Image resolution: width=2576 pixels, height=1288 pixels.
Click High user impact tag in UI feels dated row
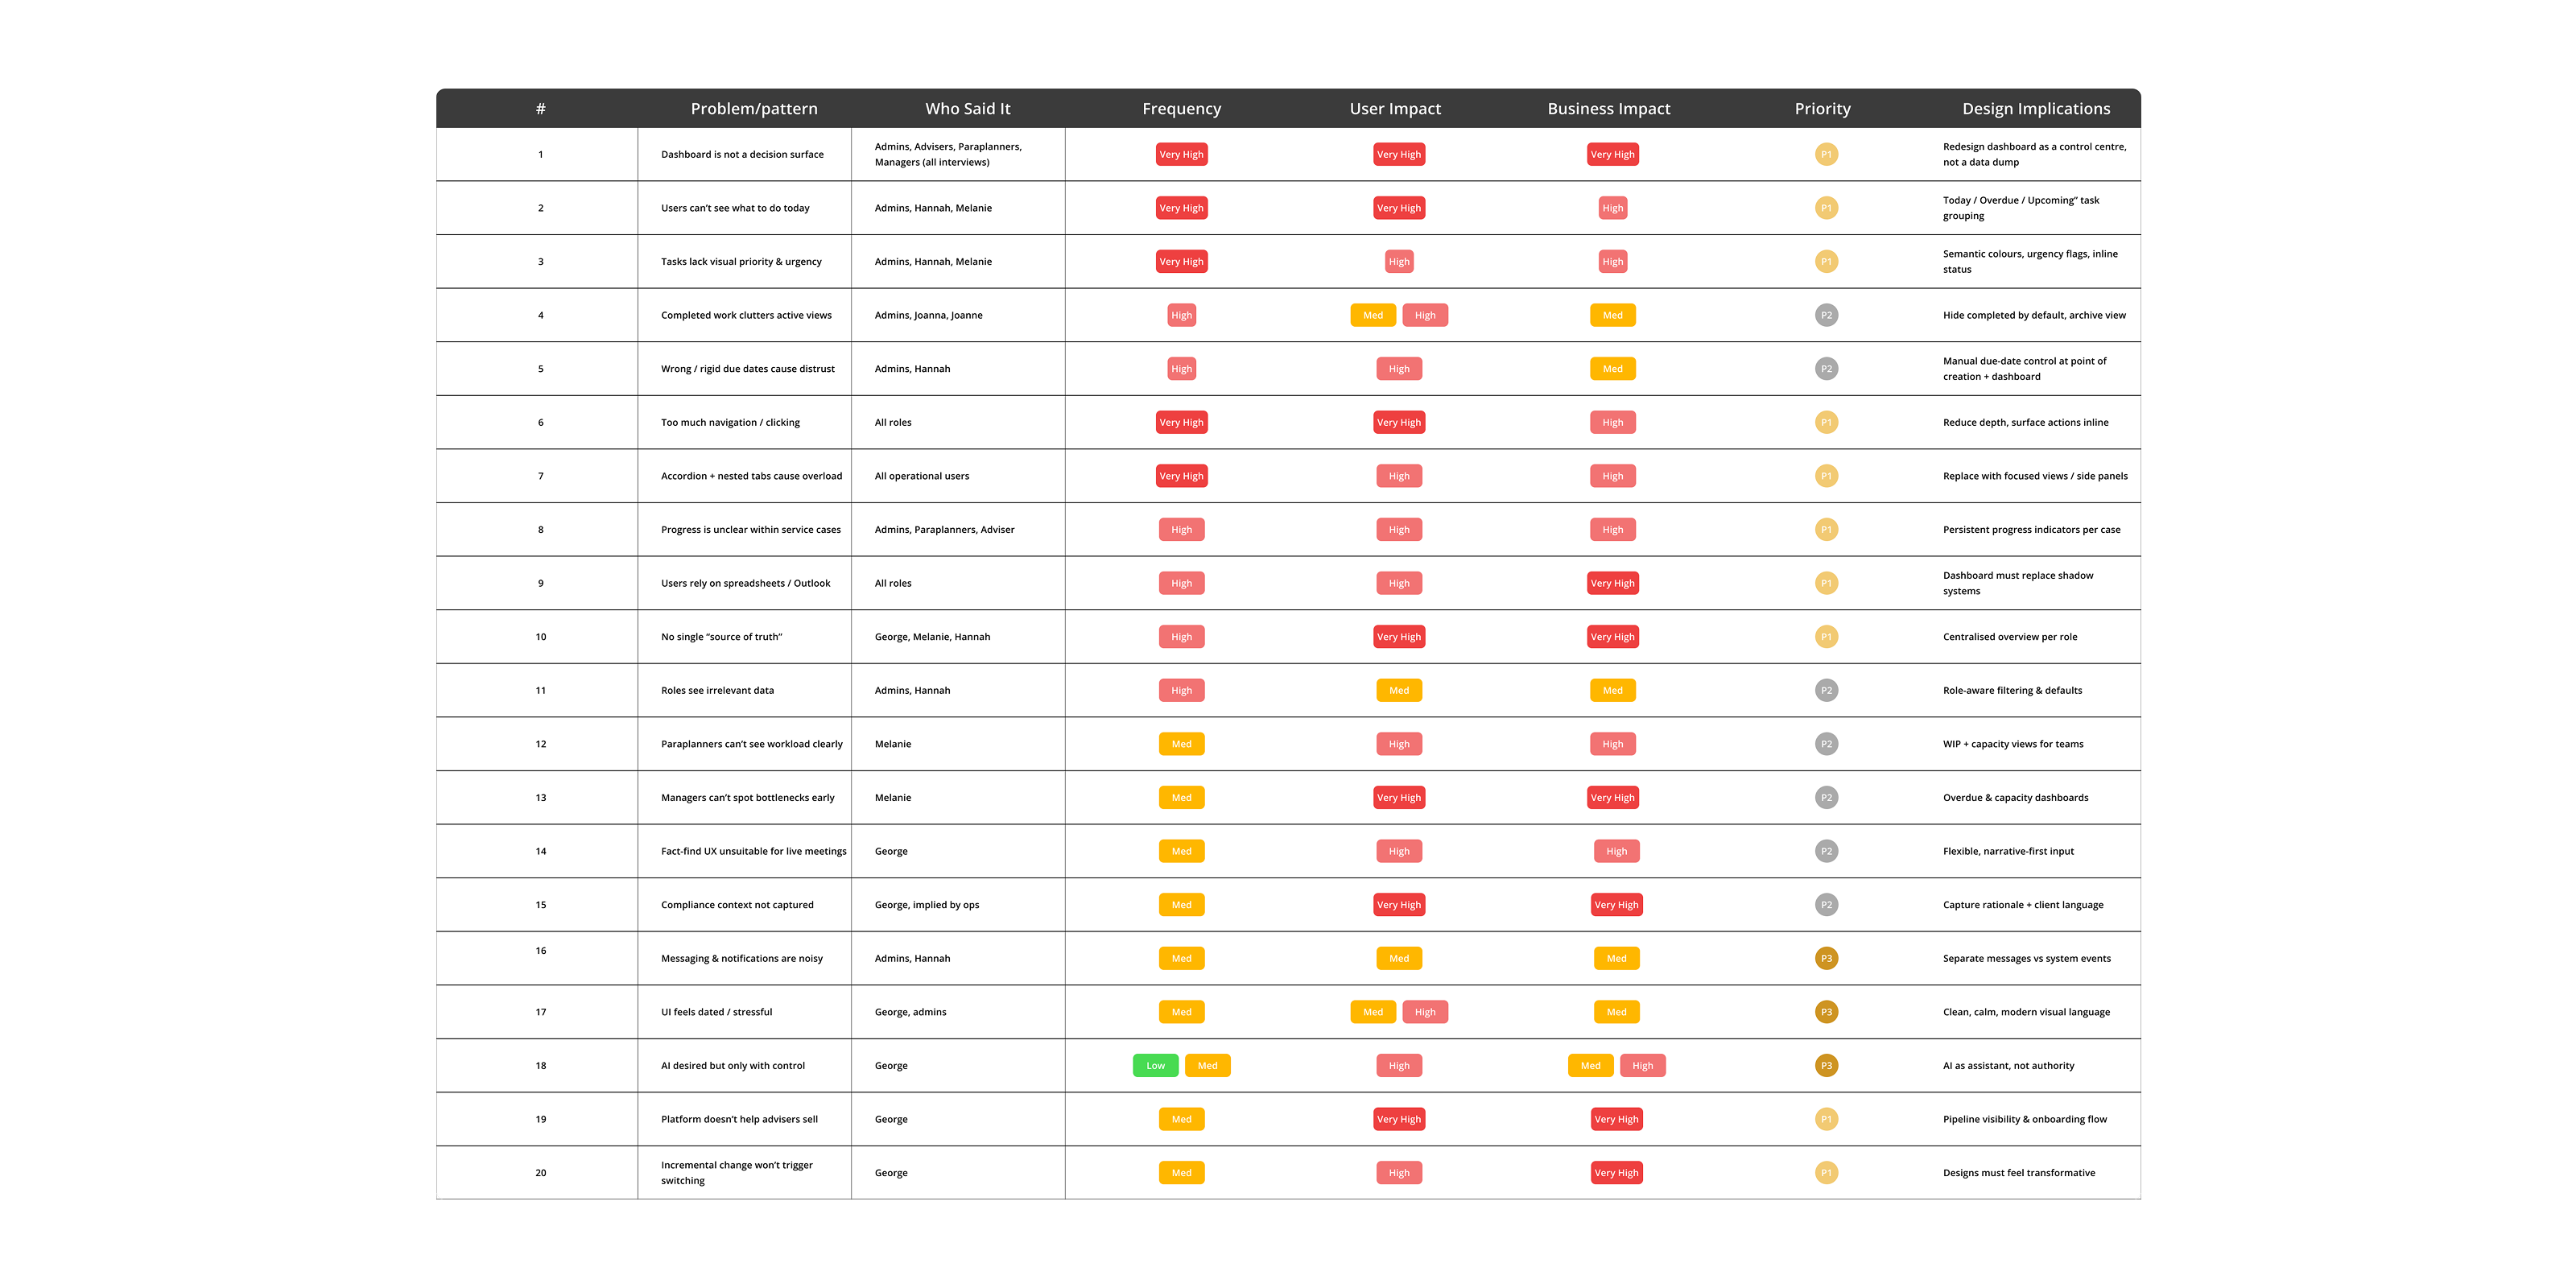(x=1425, y=1012)
